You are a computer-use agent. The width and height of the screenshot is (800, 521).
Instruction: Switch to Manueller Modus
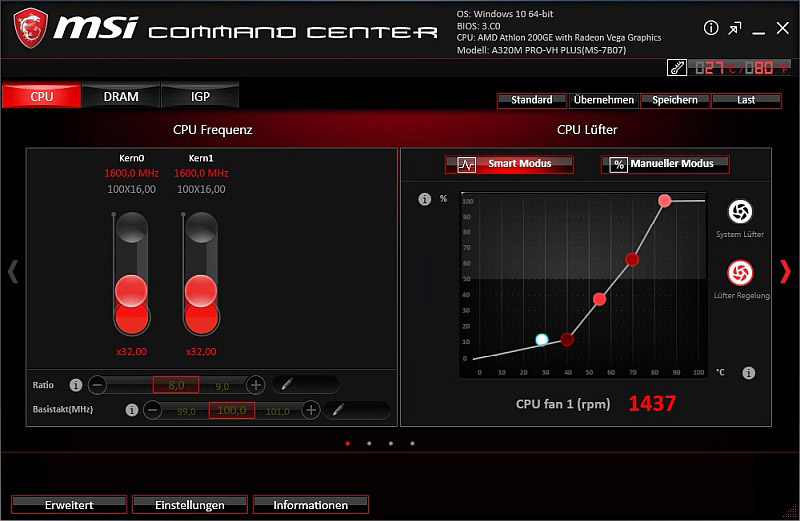coord(665,164)
